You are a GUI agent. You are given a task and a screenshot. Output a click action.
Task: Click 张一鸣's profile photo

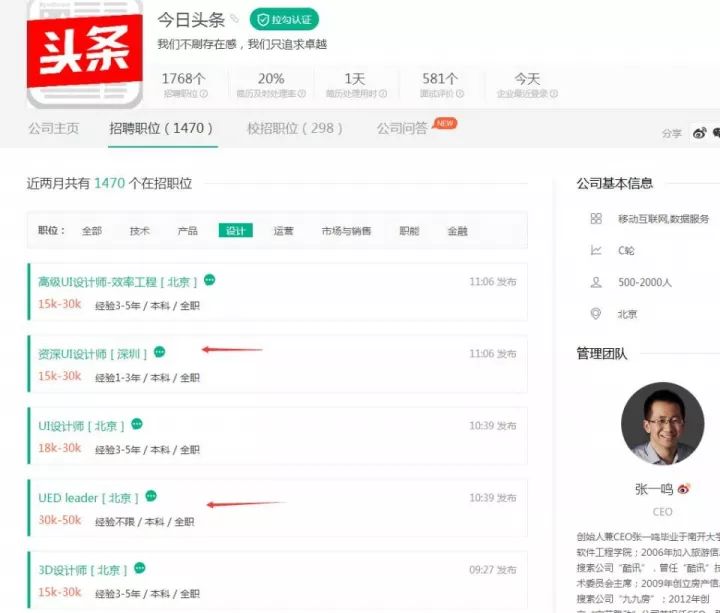(x=662, y=424)
